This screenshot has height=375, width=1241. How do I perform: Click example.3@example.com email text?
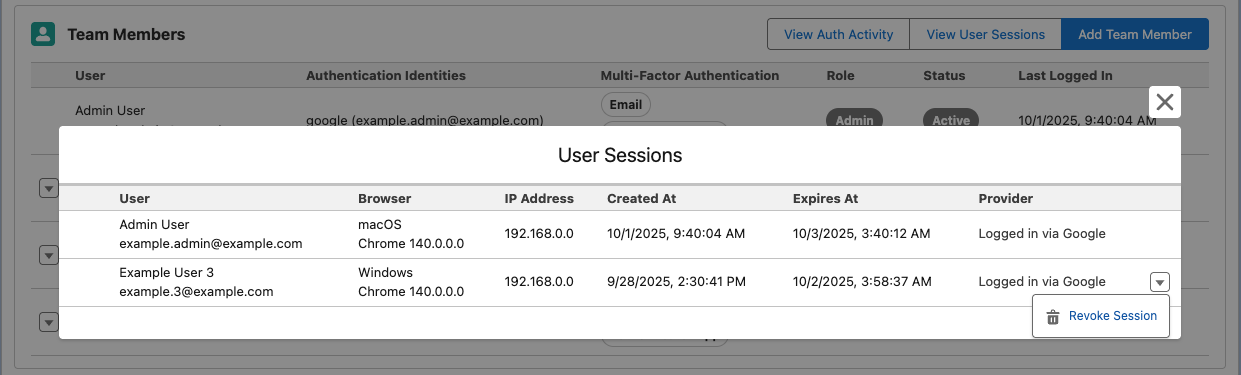point(196,291)
